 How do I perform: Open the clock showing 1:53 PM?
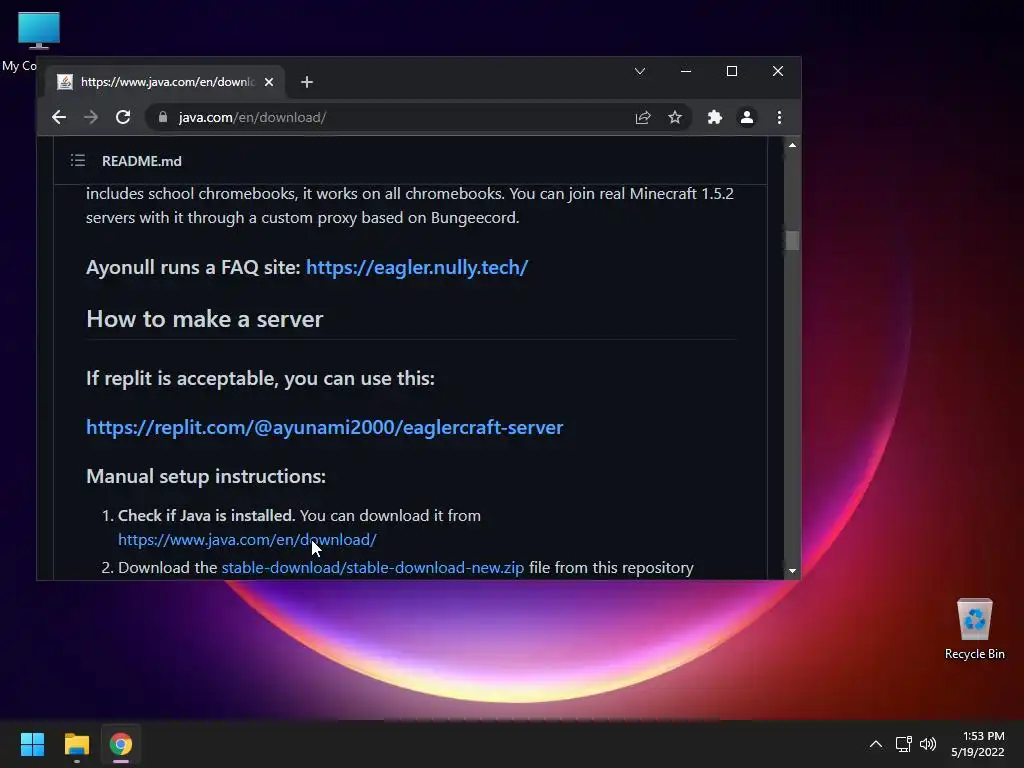978,744
